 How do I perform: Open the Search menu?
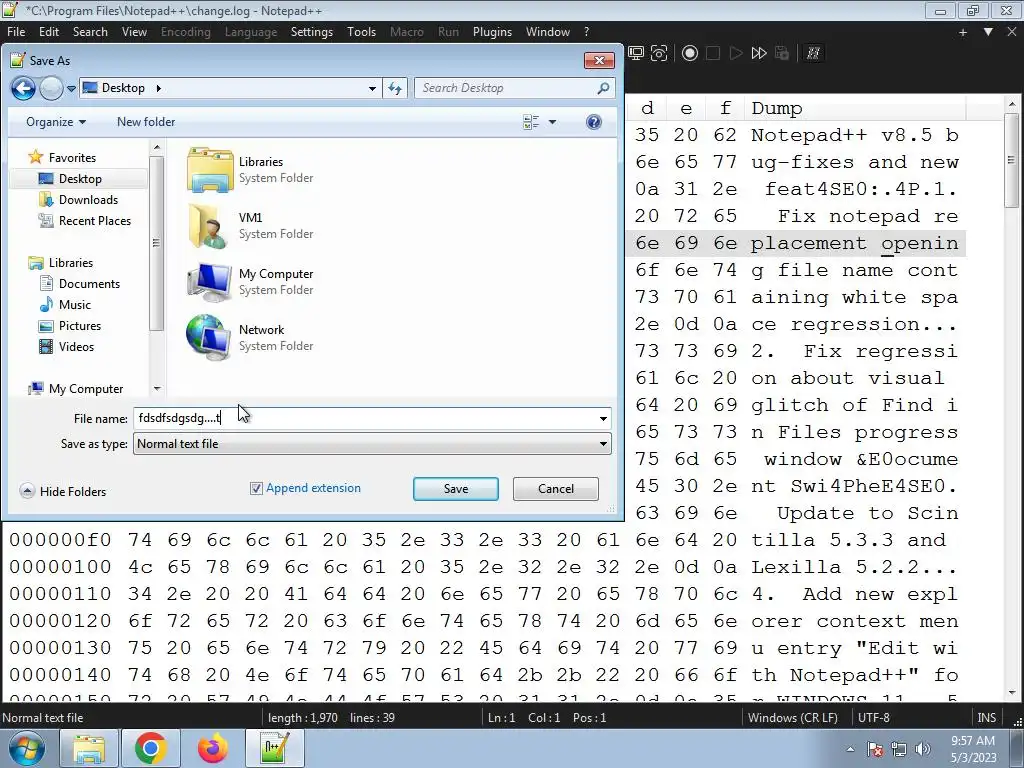pos(90,32)
